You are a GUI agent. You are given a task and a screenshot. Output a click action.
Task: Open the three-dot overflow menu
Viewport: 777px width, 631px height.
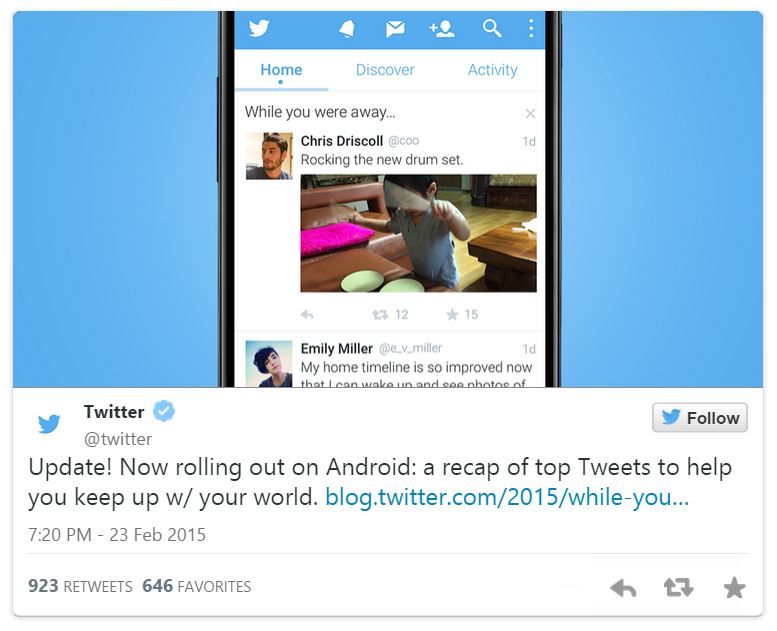[x=531, y=29]
